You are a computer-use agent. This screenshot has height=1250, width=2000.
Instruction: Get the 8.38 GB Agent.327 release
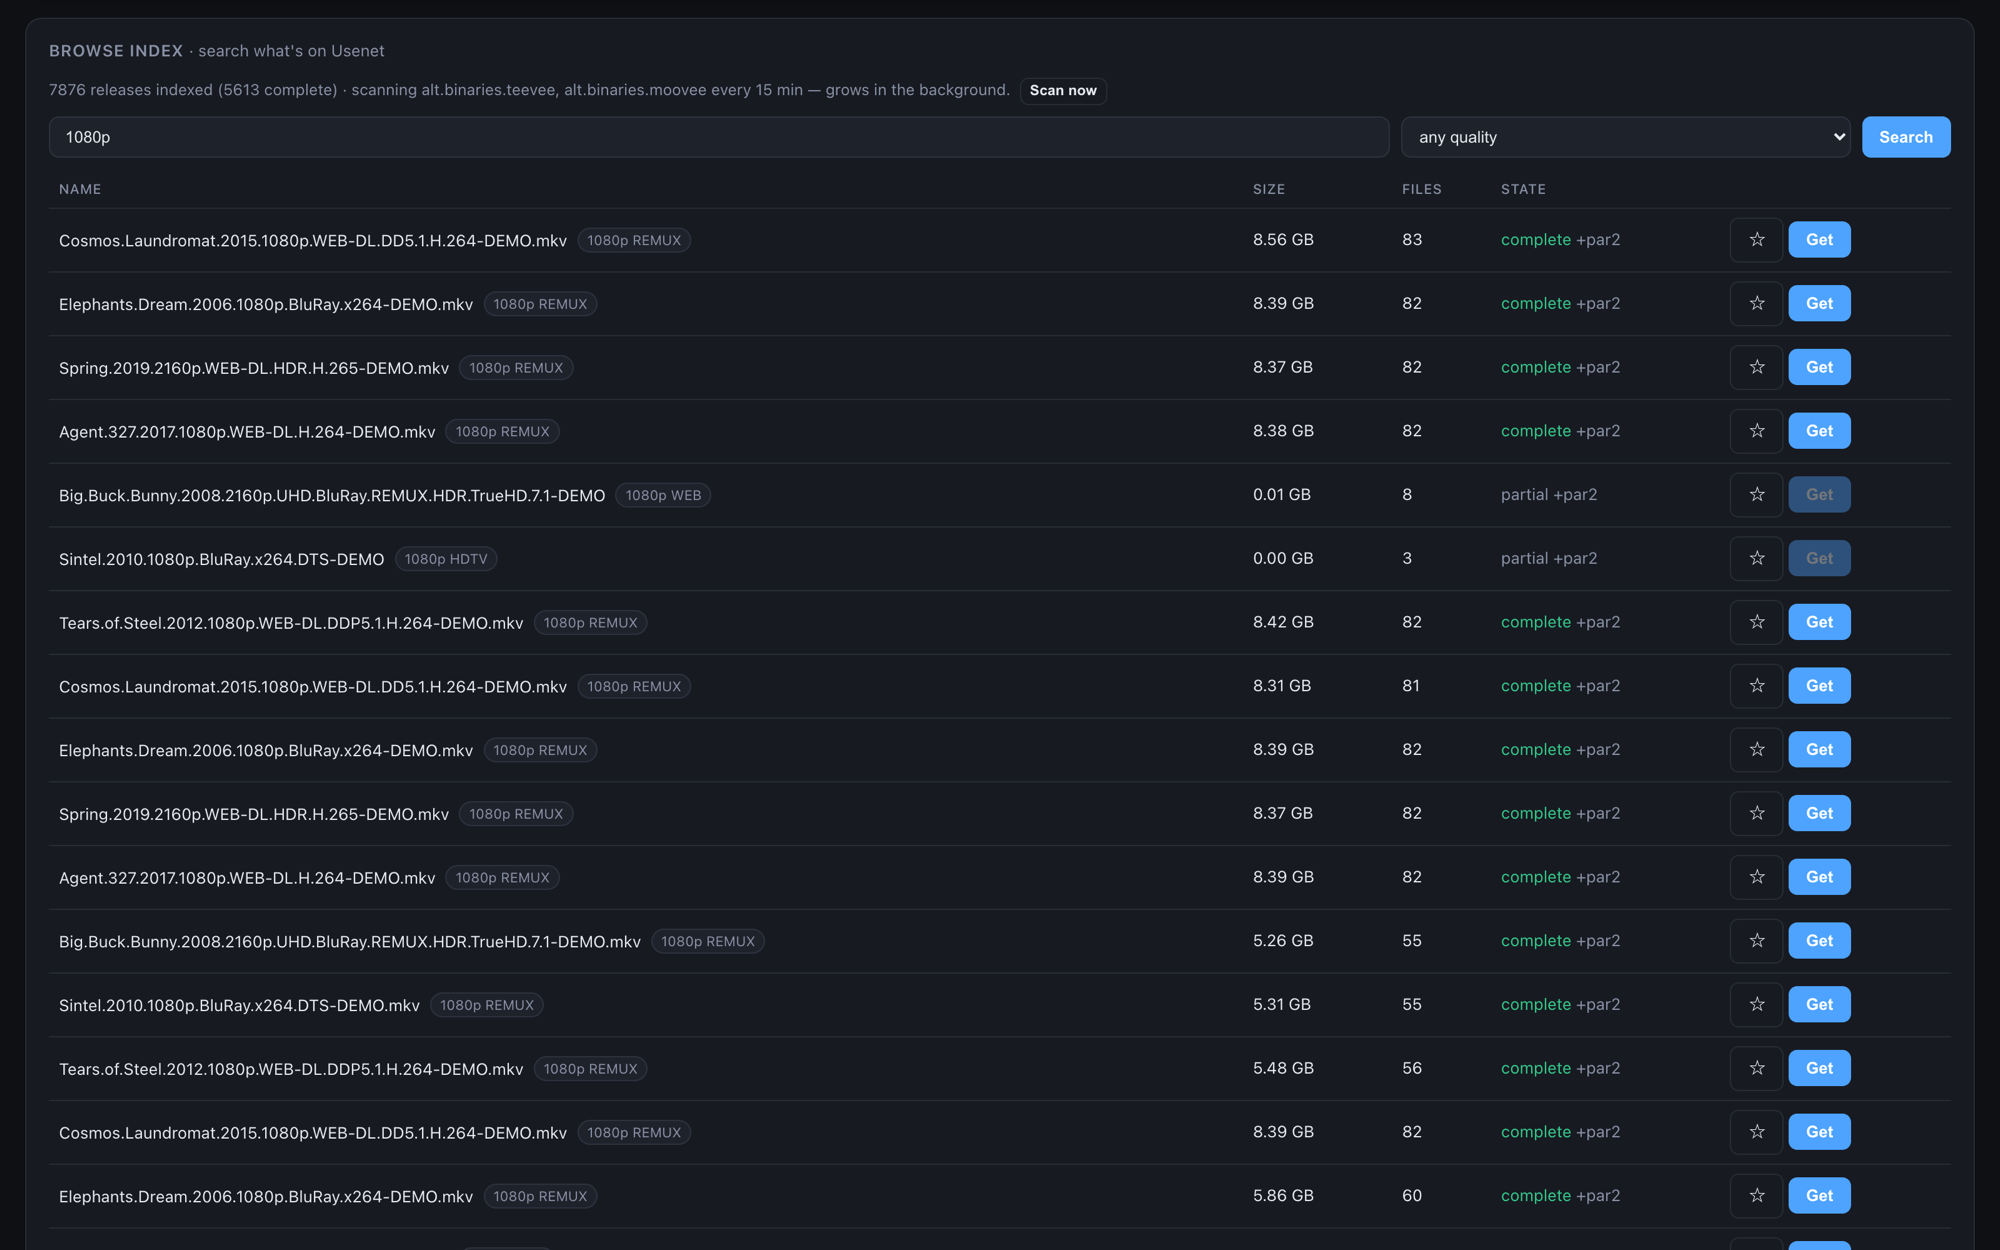tap(1819, 431)
